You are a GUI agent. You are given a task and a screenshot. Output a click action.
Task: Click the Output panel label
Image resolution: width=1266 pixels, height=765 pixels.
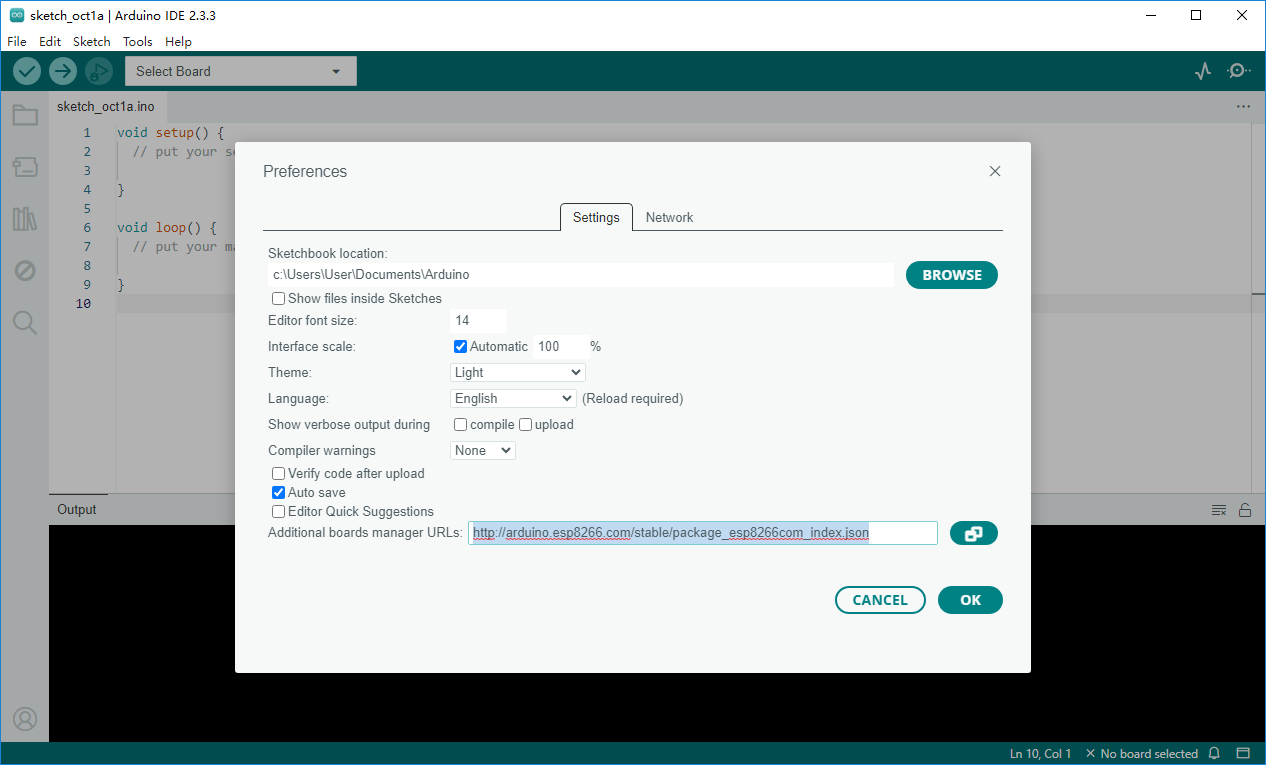coord(77,509)
